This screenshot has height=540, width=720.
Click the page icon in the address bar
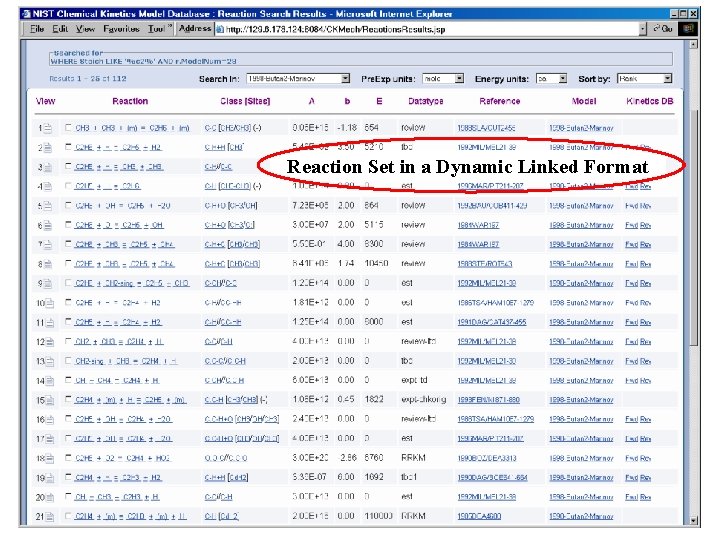pyautogui.click(x=220, y=29)
